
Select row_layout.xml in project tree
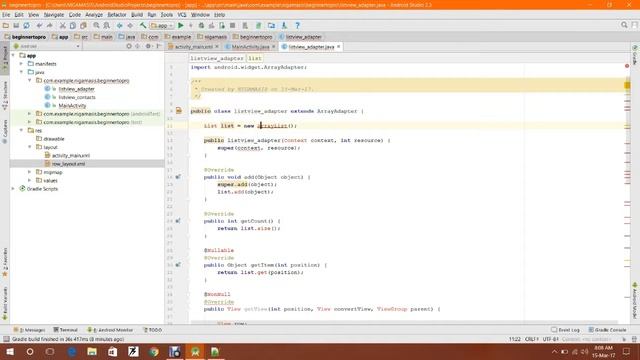pyautogui.click(x=69, y=164)
